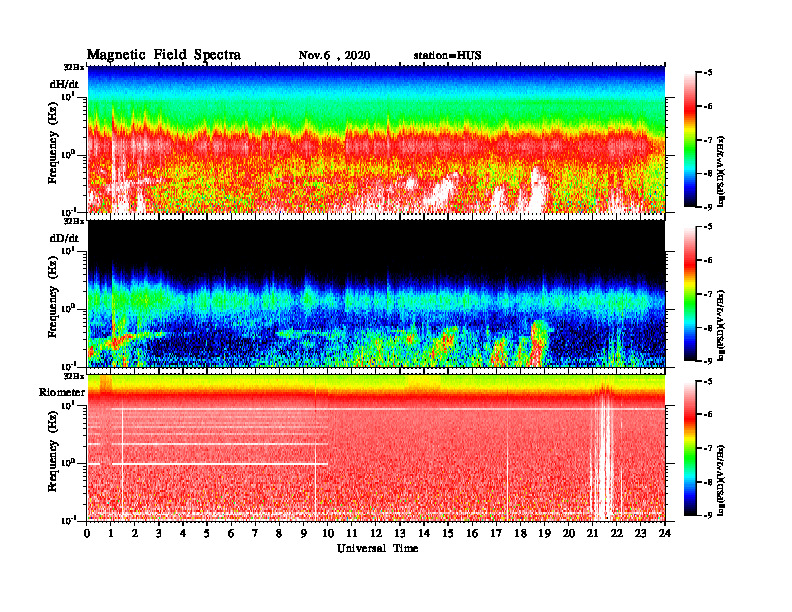The width and height of the screenshot is (792, 612).
Task: Click hour "13" on the Universal Time axis
Action: pyautogui.click(x=400, y=534)
